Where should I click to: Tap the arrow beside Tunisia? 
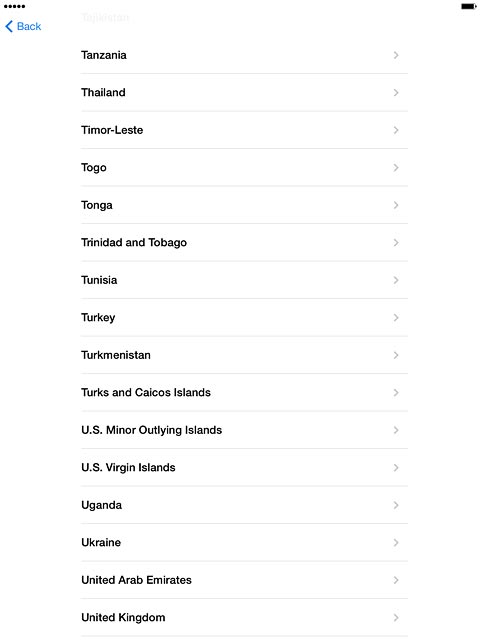click(396, 280)
